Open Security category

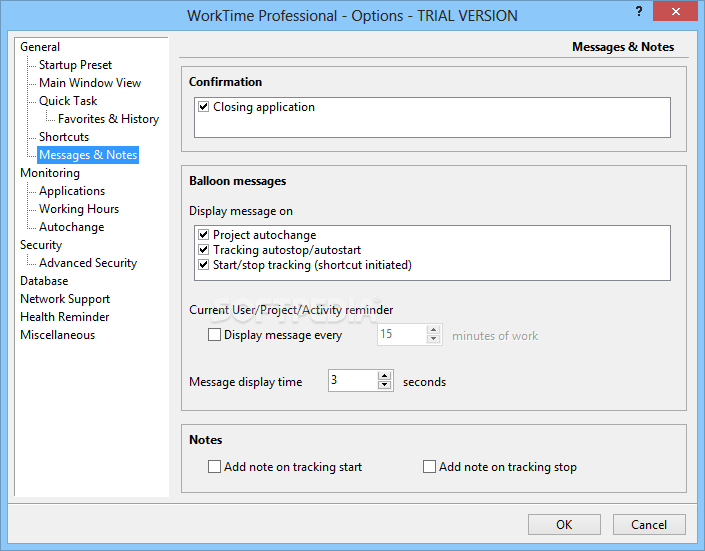tap(41, 245)
